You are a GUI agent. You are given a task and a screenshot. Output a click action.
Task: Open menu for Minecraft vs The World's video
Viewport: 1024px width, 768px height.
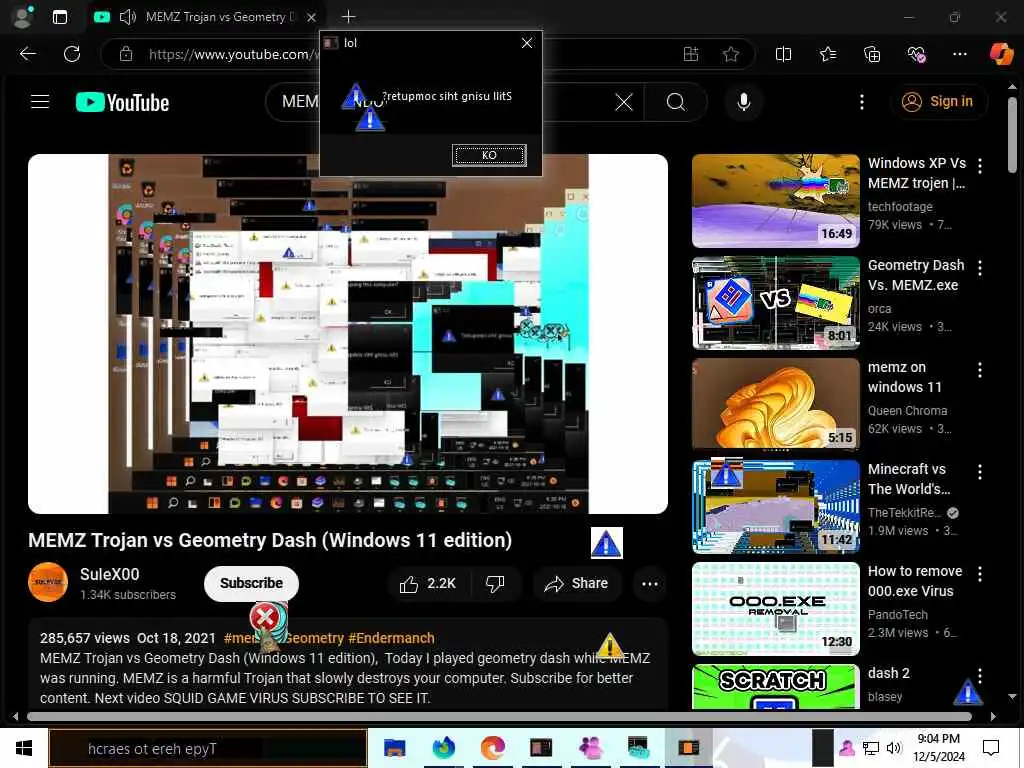pos(980,472)
